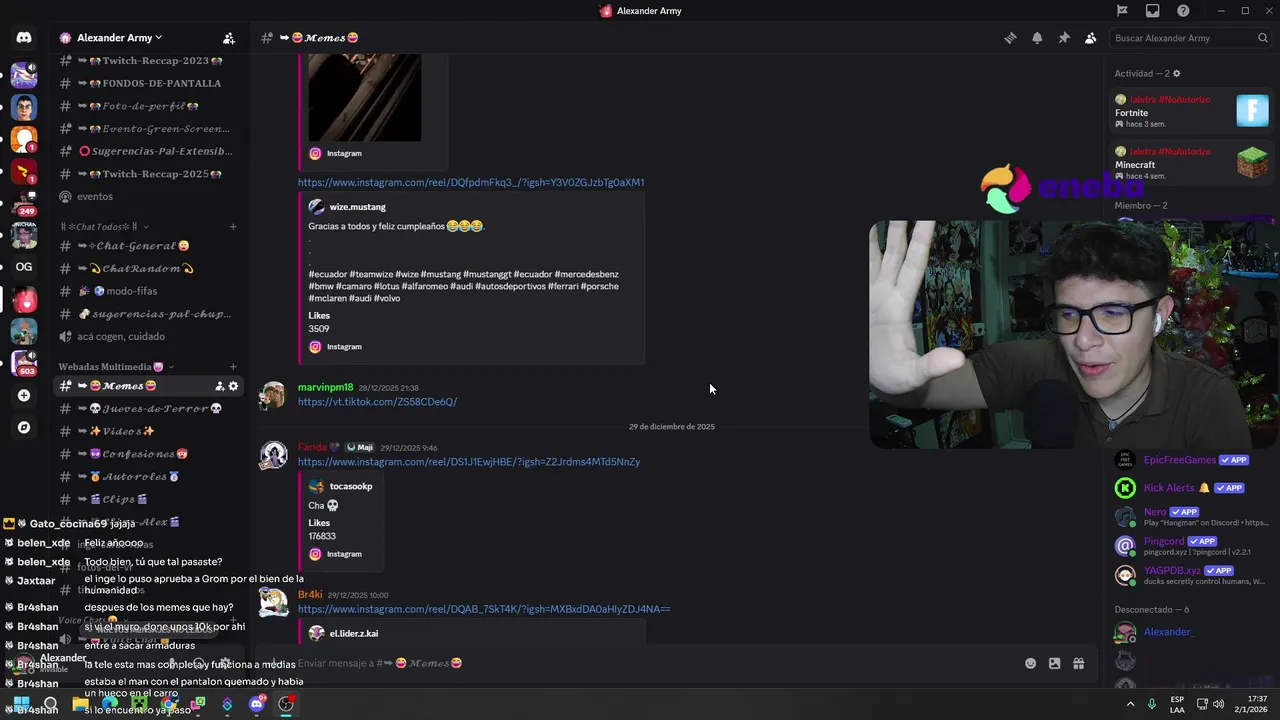Viewport: 1280px width, 720px height.
Task: Open FONDOS-DE-PANTALLA channel
Action: [x=148, y=83]
